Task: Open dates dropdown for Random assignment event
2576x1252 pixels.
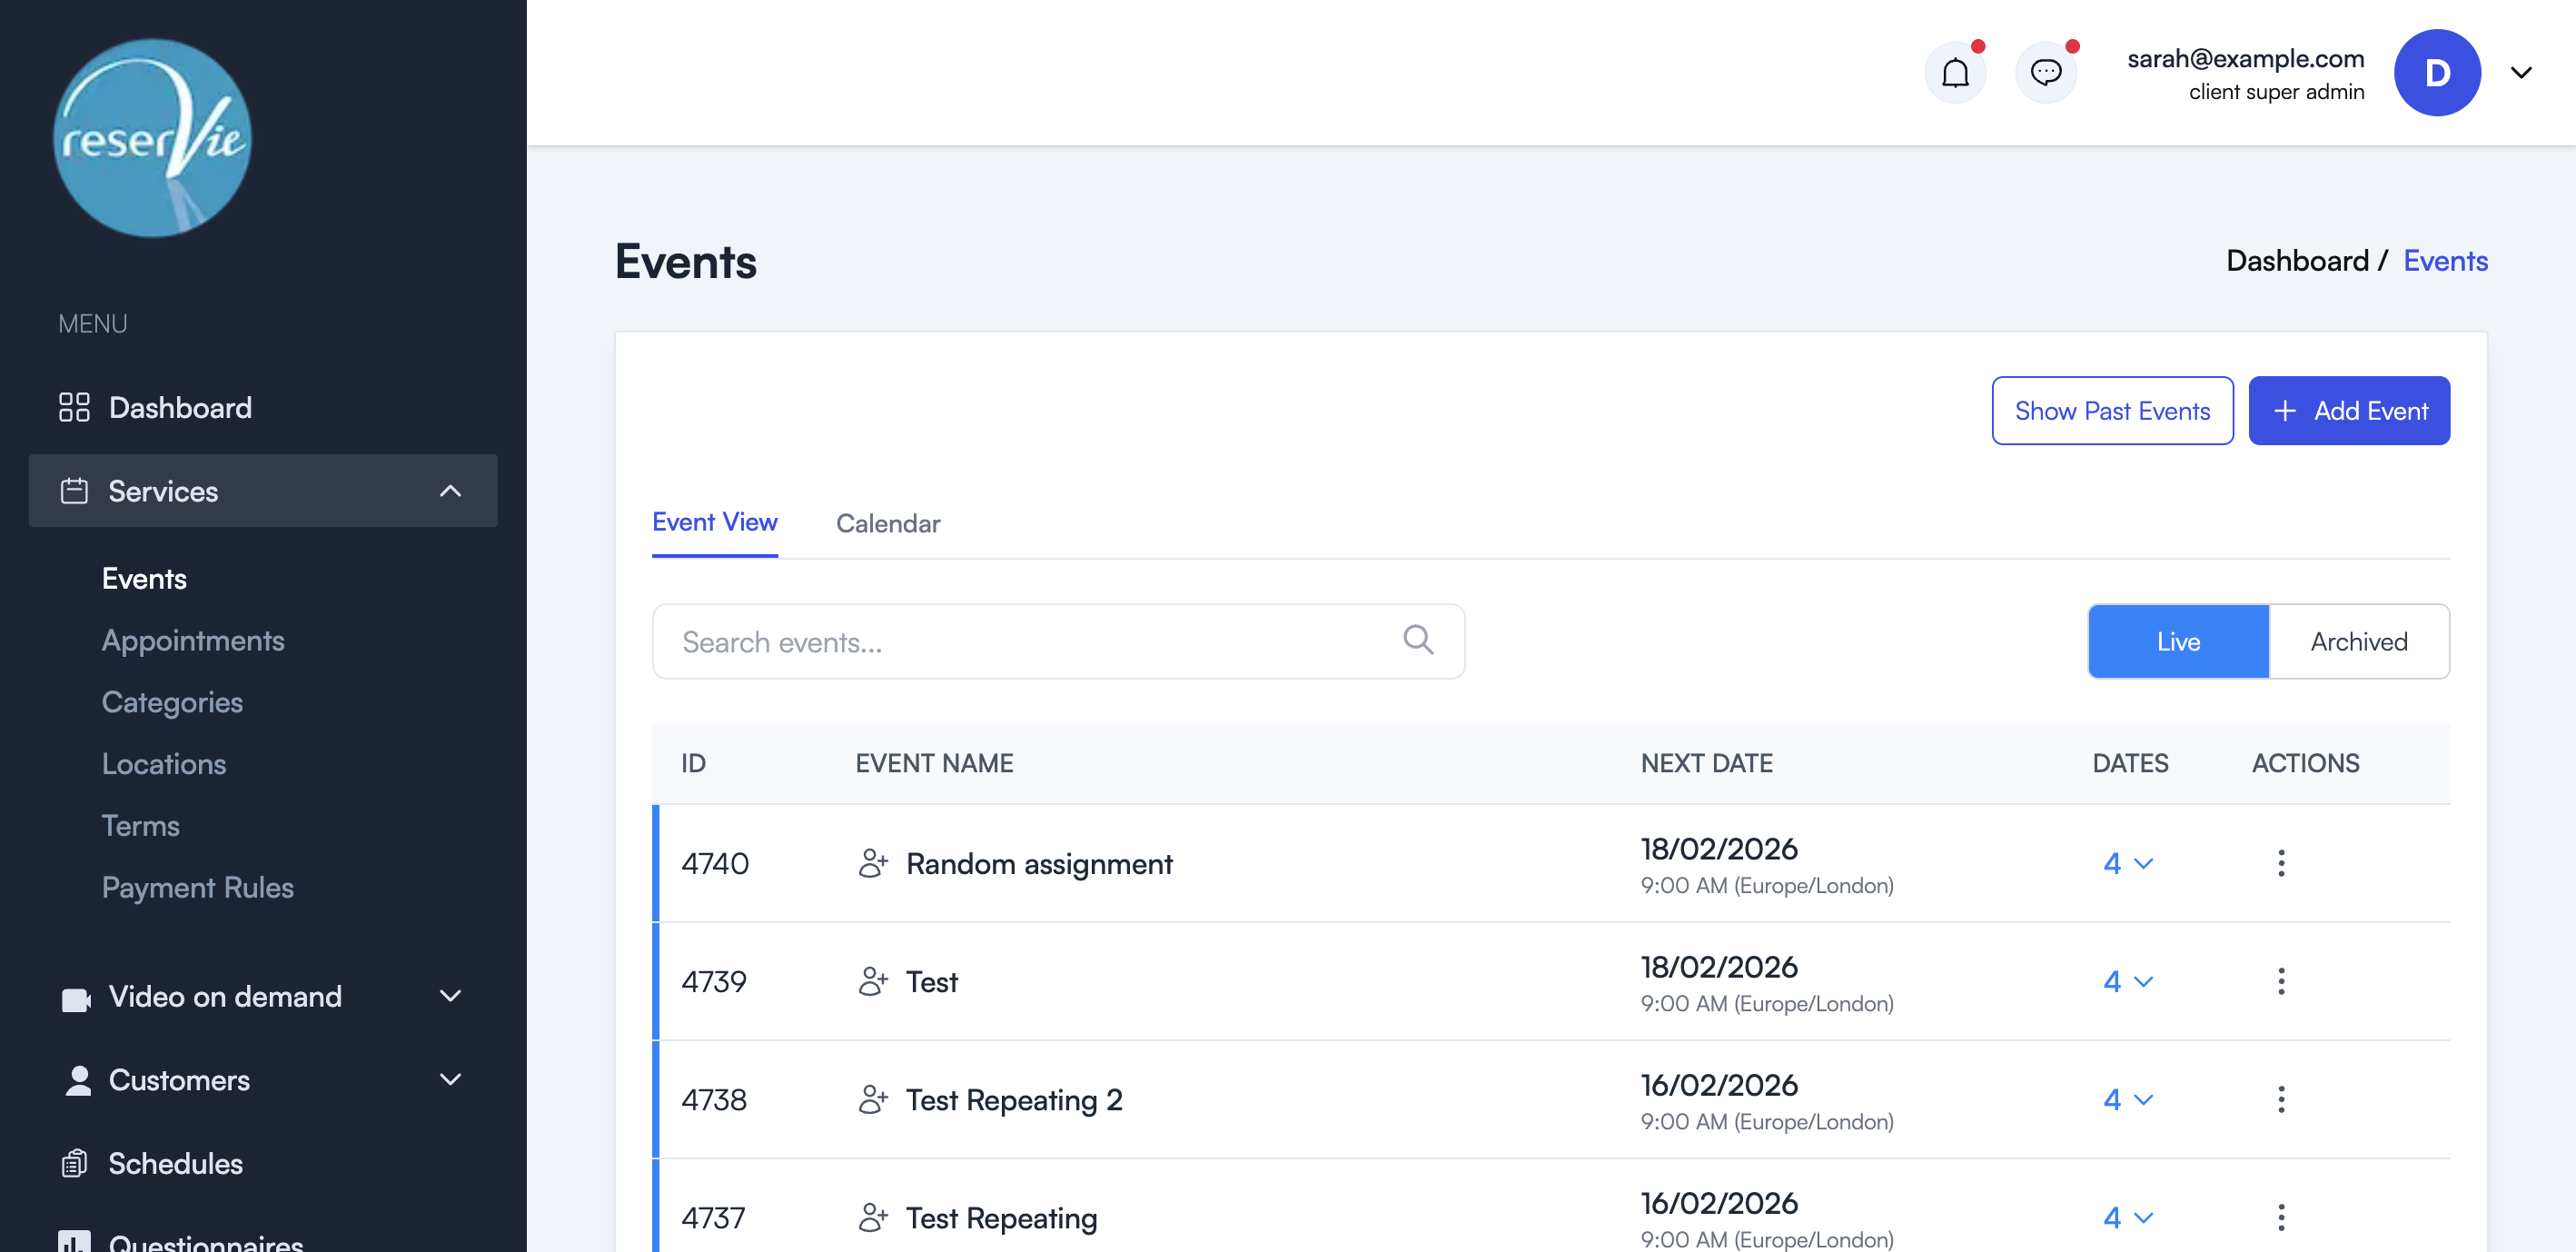Action: click(x=2128, y=863)
